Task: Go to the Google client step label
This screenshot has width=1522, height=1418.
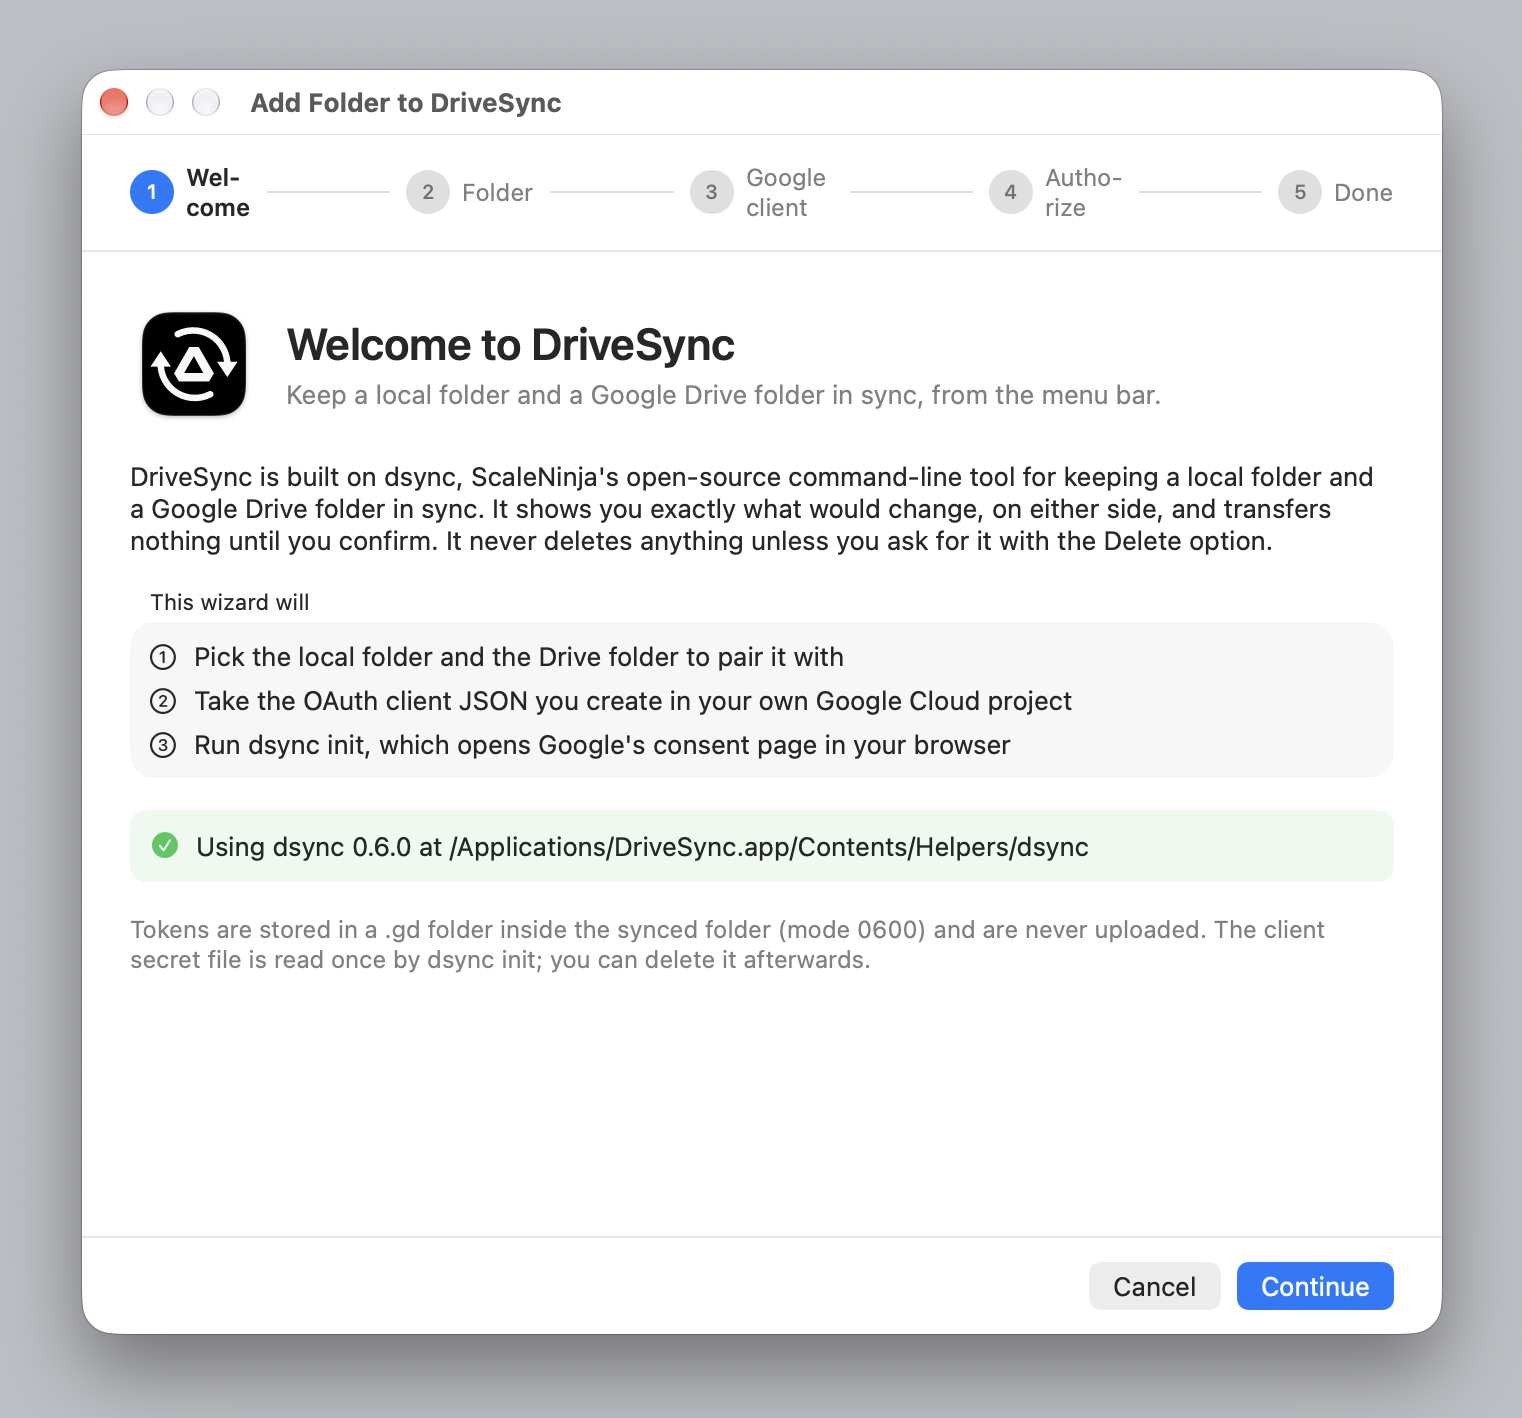Action: [786, 192]
